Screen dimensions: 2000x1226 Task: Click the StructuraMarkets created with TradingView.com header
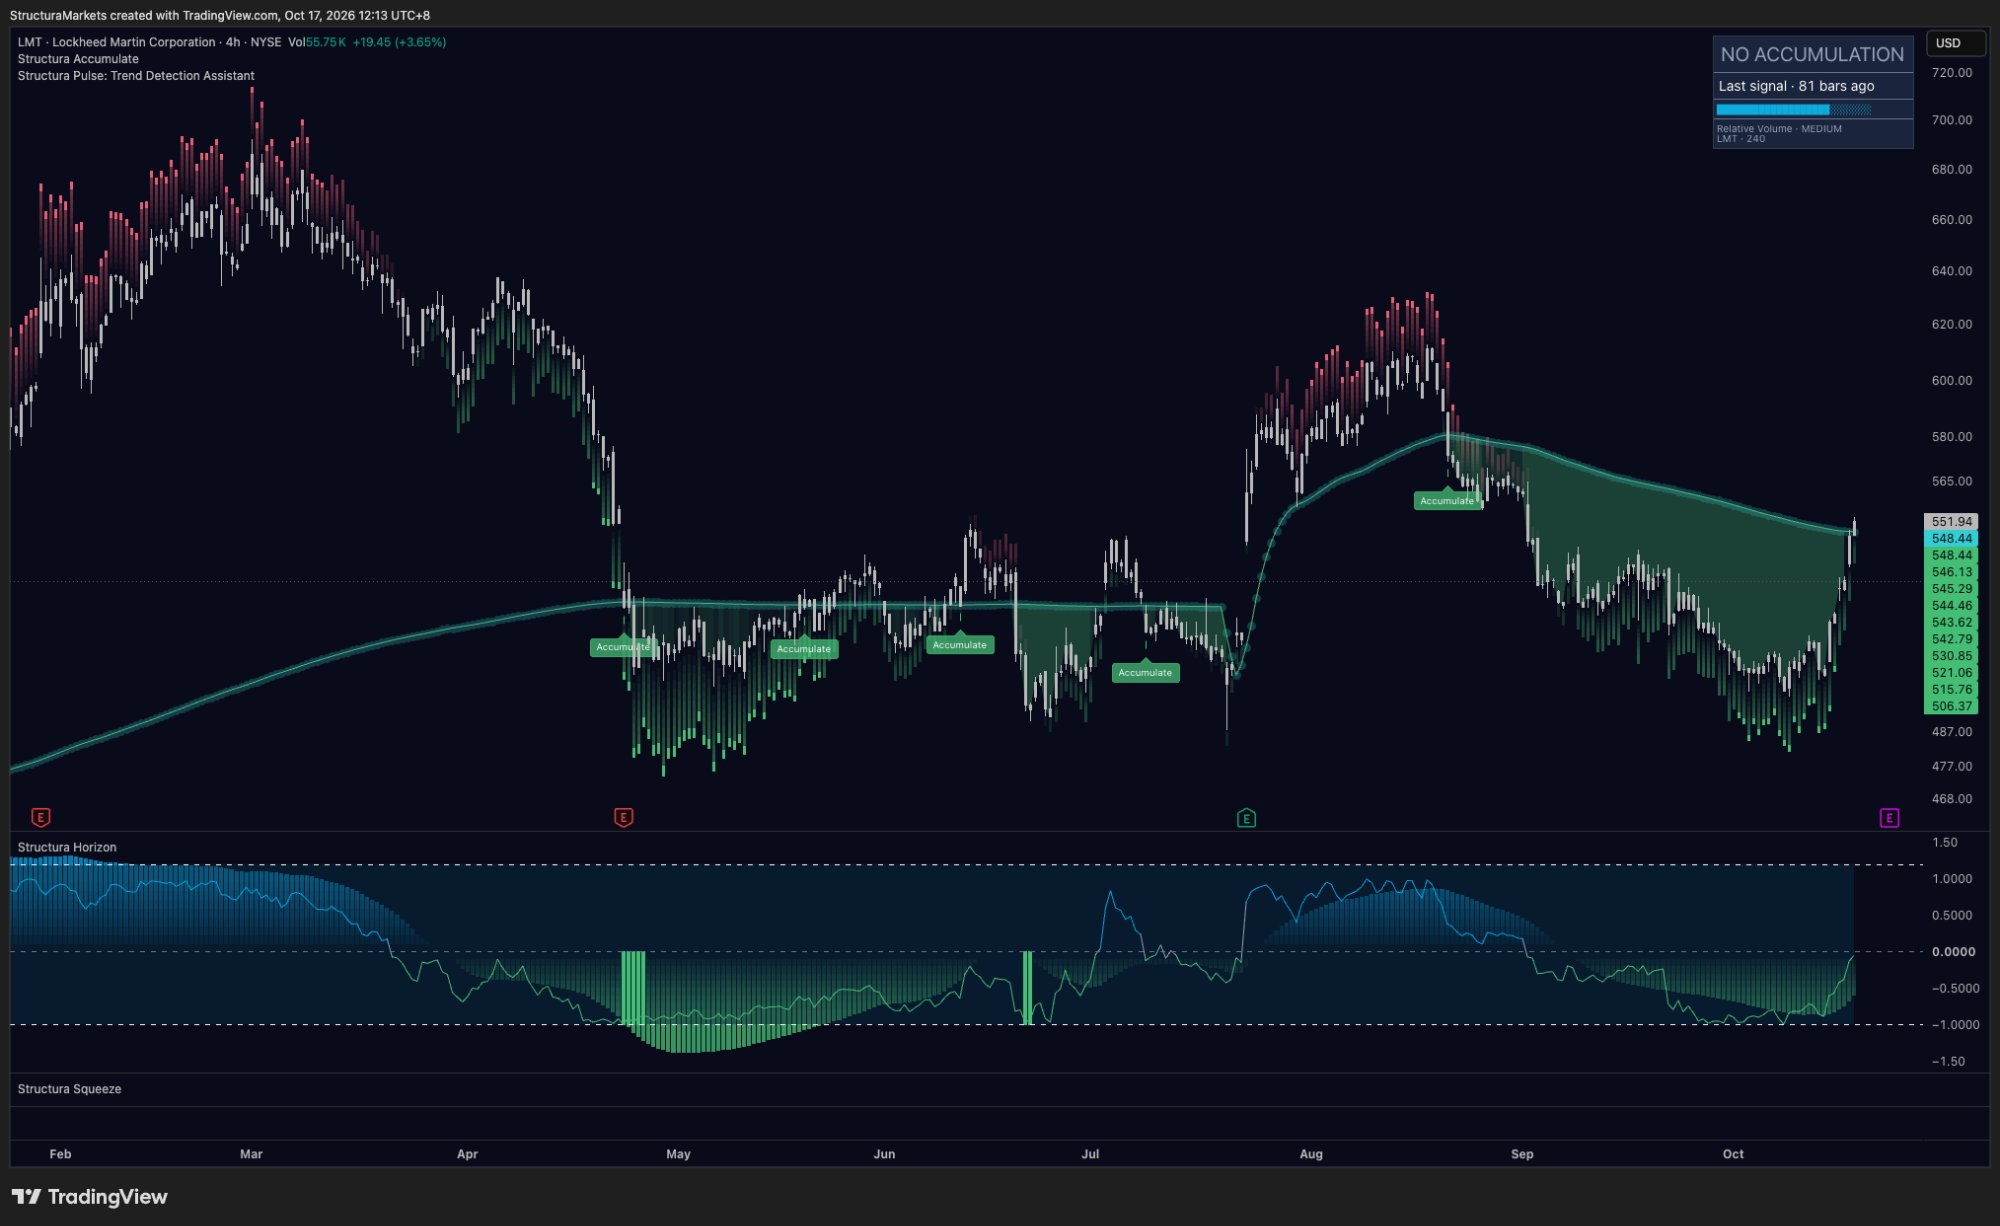220,15
